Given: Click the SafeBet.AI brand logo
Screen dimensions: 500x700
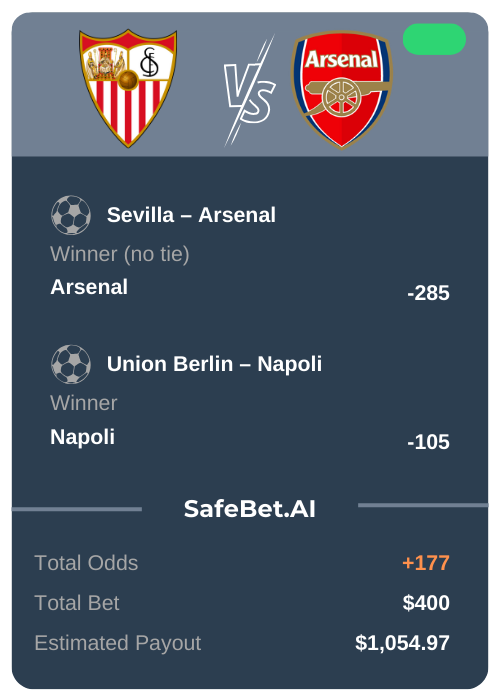Looking at the screenshot, I should pos(250,509).
